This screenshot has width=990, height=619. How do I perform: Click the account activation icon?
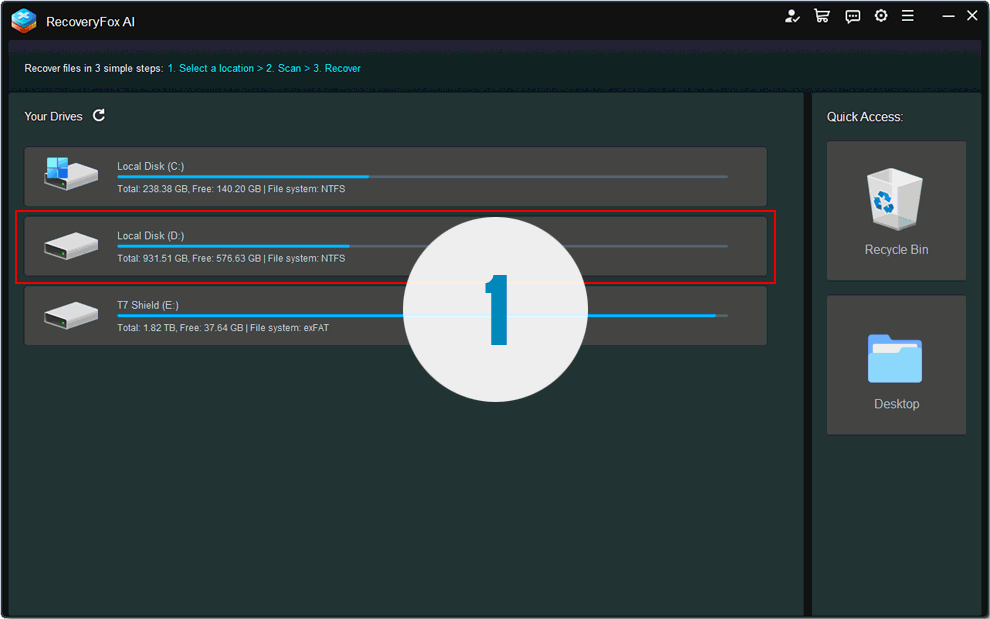[x=792, y=16]
